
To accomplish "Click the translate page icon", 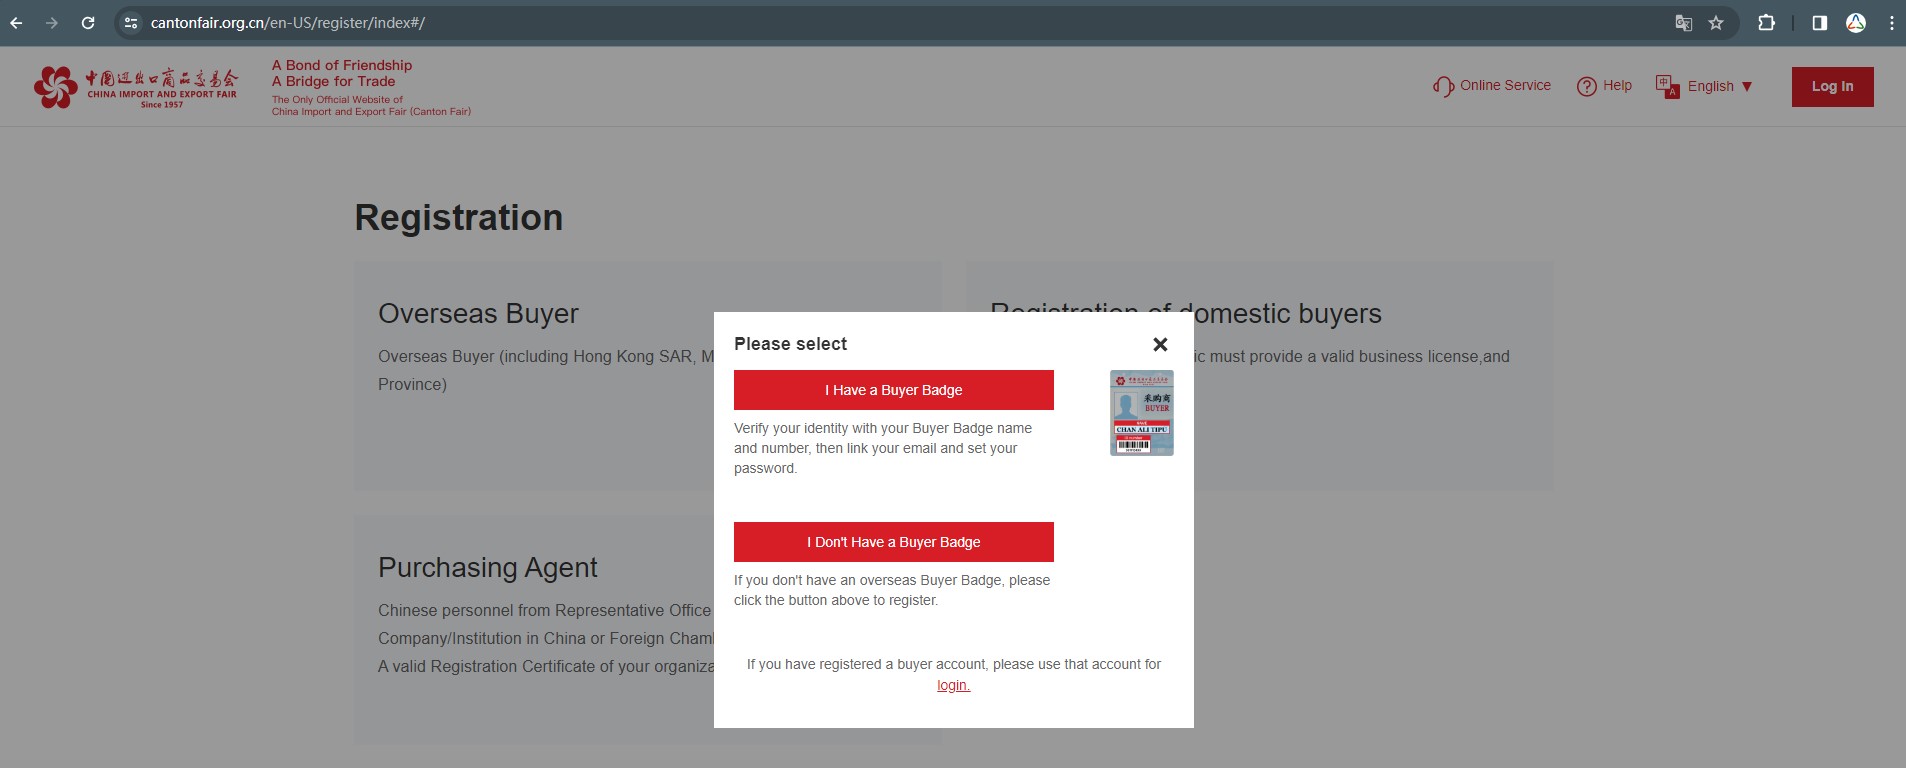I will (1683, 23).
